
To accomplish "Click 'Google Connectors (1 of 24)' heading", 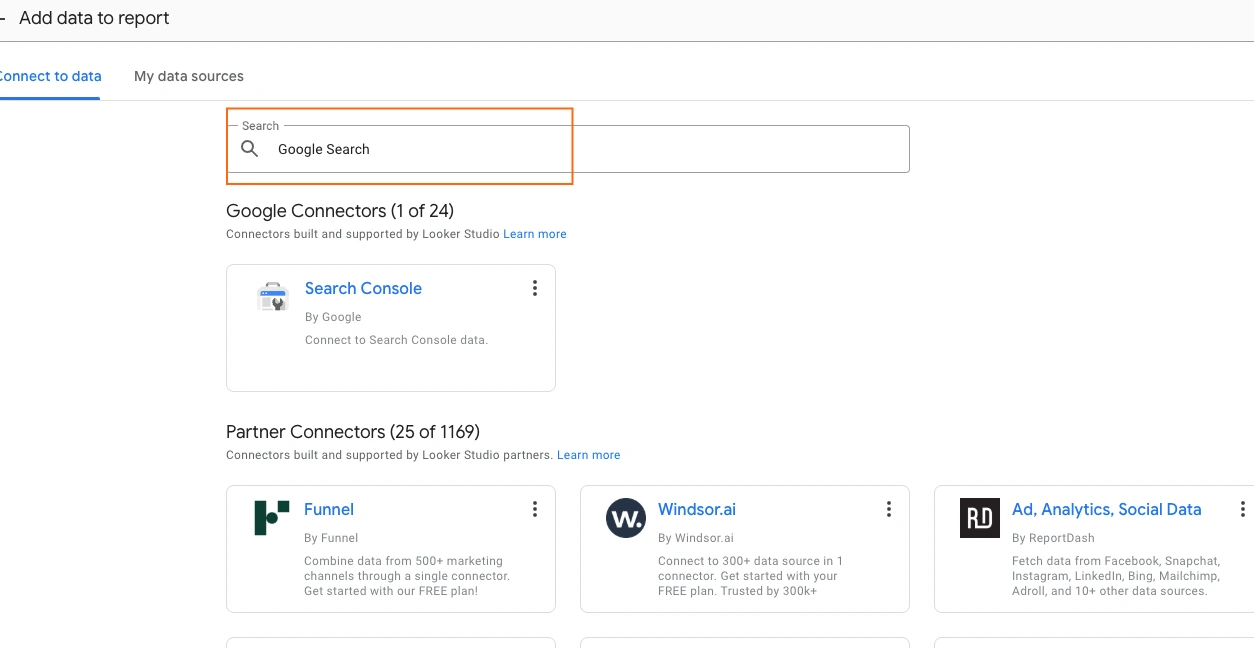I will coord(340,211).
